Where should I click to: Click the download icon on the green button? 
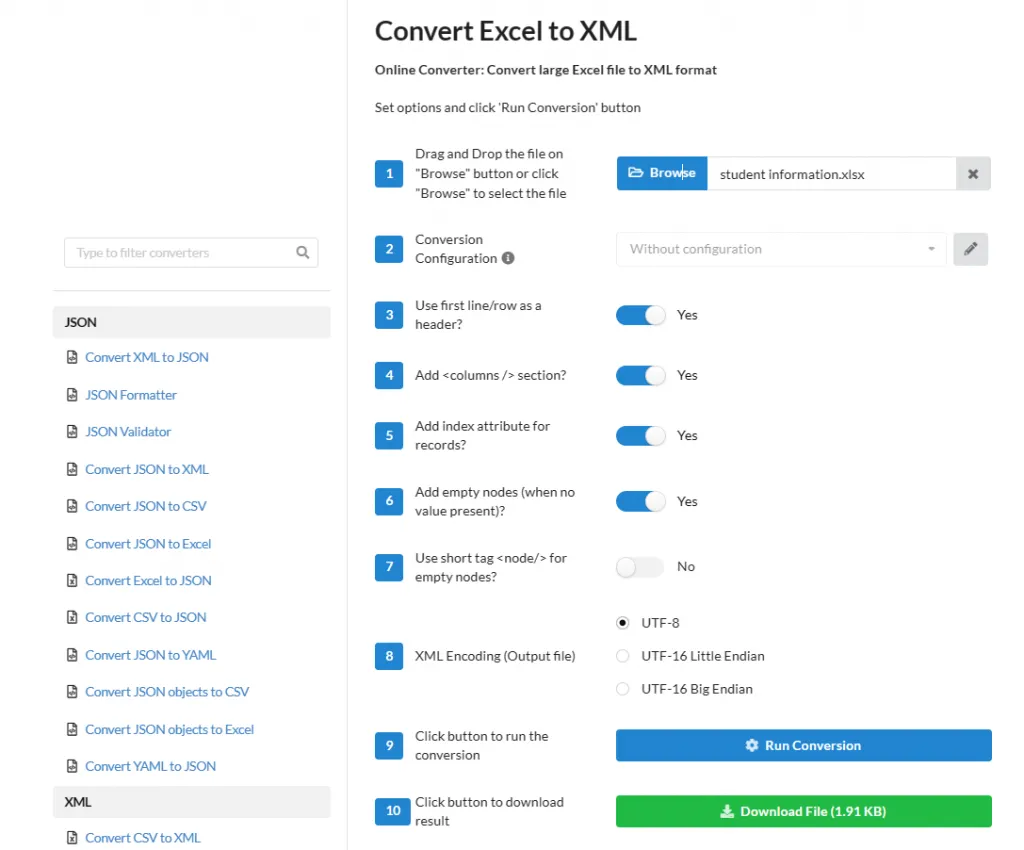click(x=729, y=811)
